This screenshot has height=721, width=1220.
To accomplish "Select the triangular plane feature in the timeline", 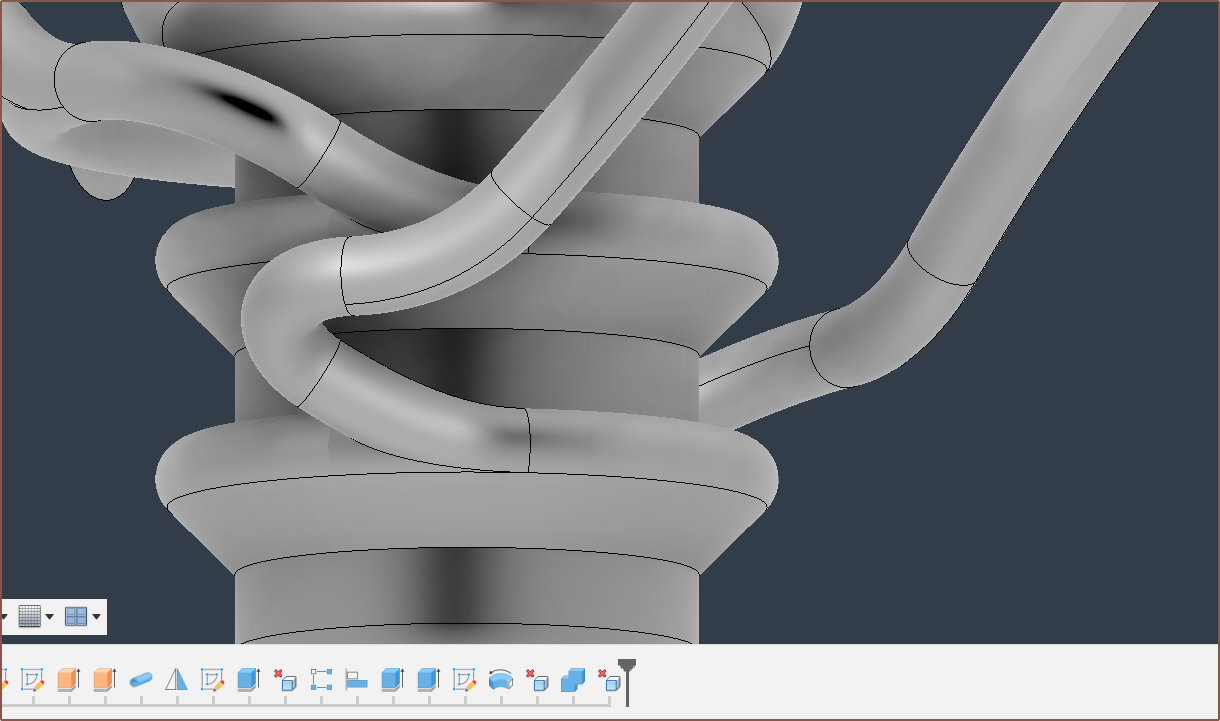I will pos(177,681).
